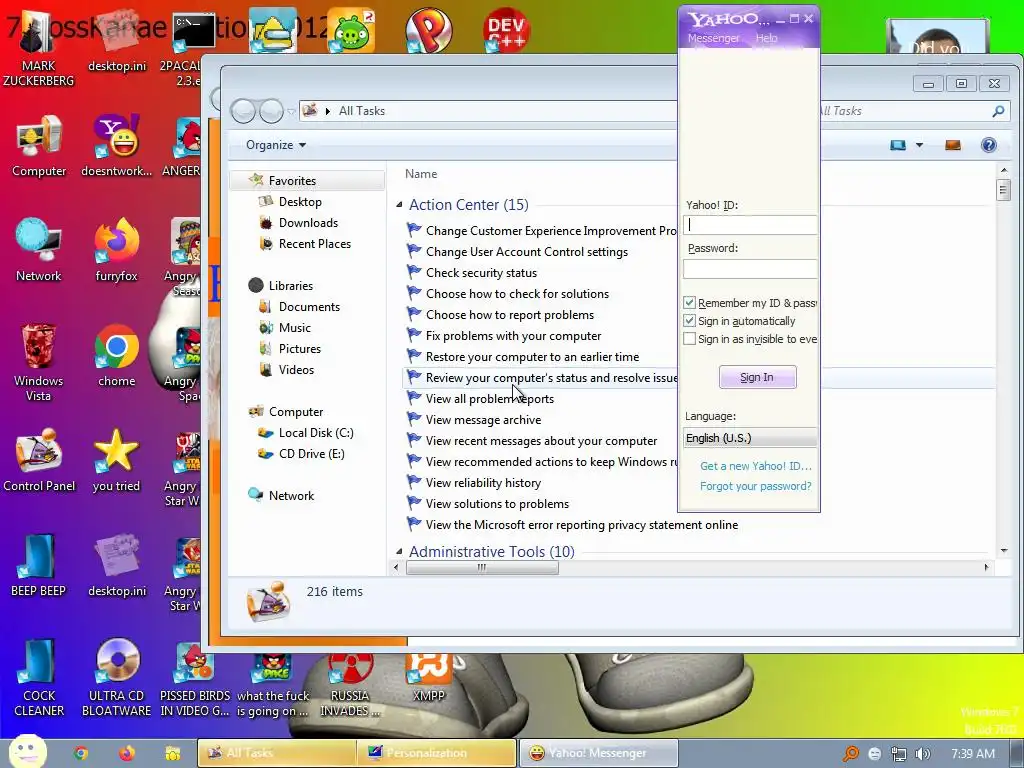The image size is (1024, 768).
Task: Open PISSED BIRDS IN VIDEO G... icon
Action: tap(195, 678)
